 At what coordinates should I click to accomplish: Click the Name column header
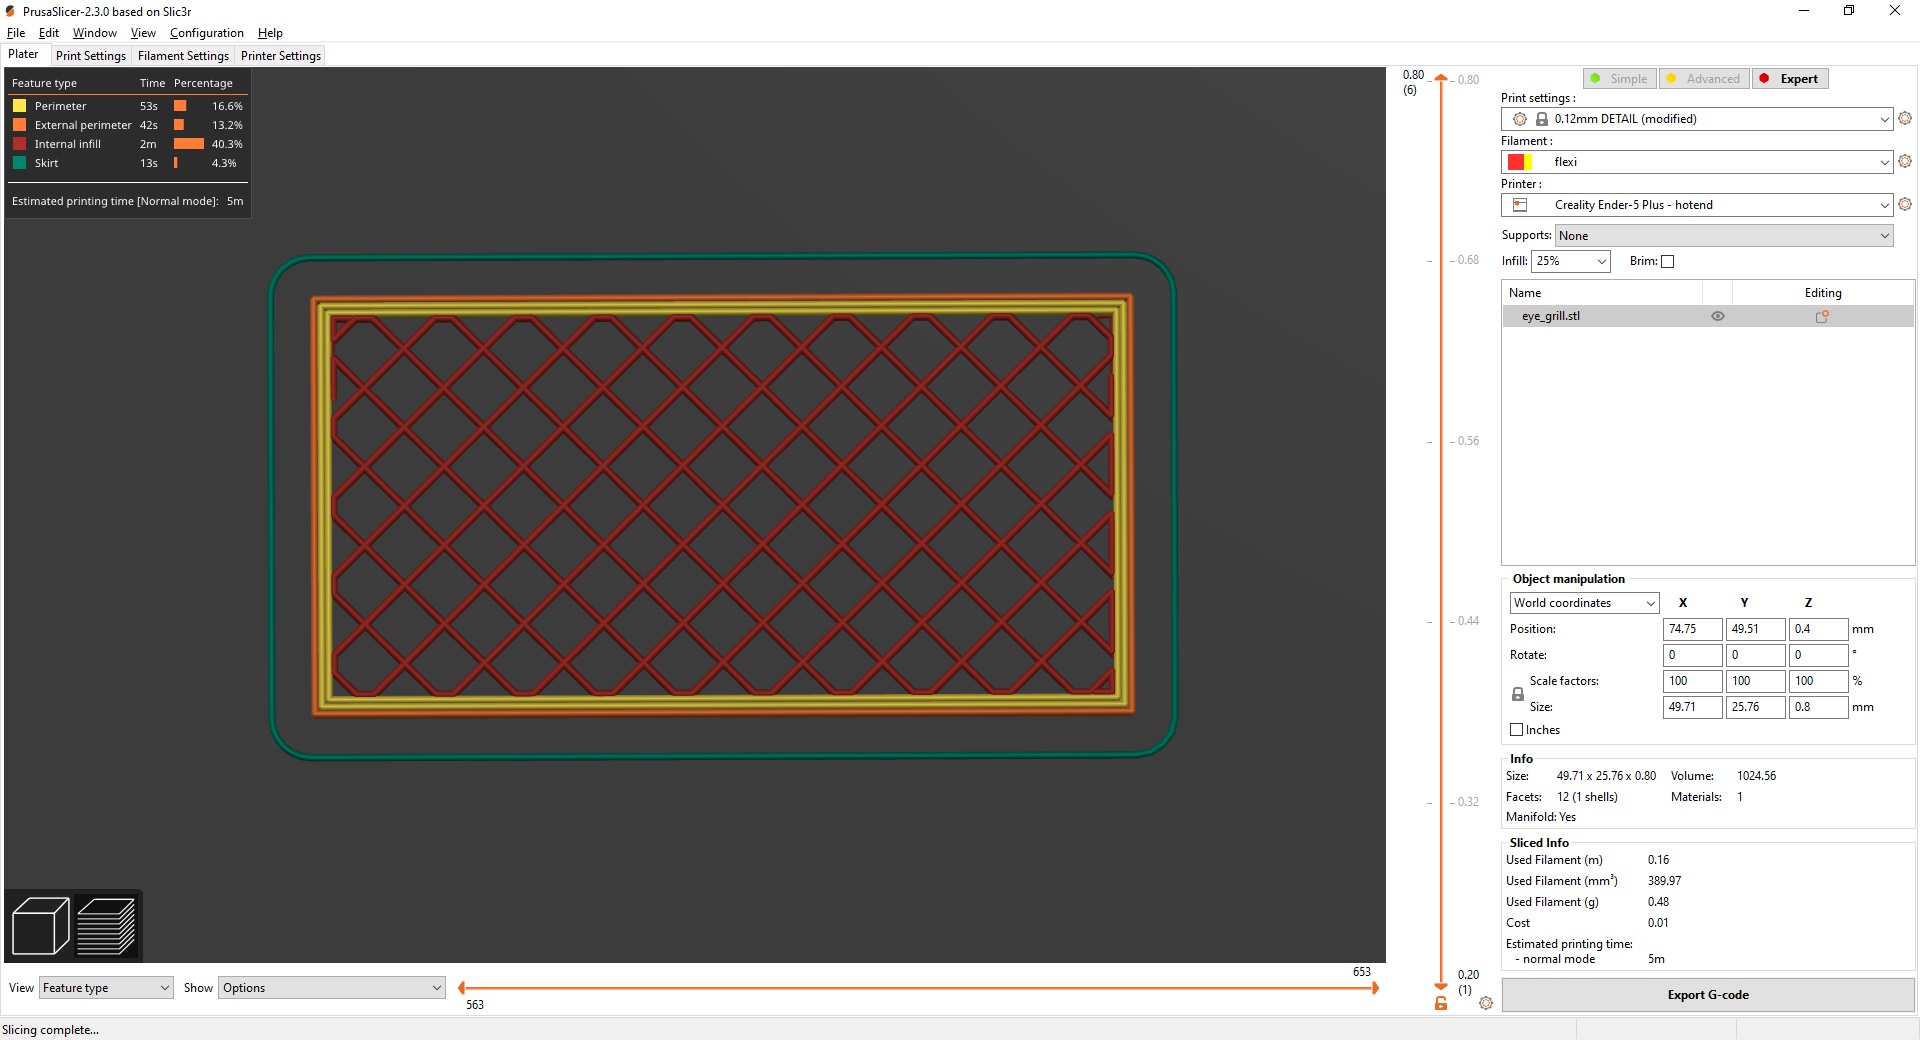(1602, 293)
